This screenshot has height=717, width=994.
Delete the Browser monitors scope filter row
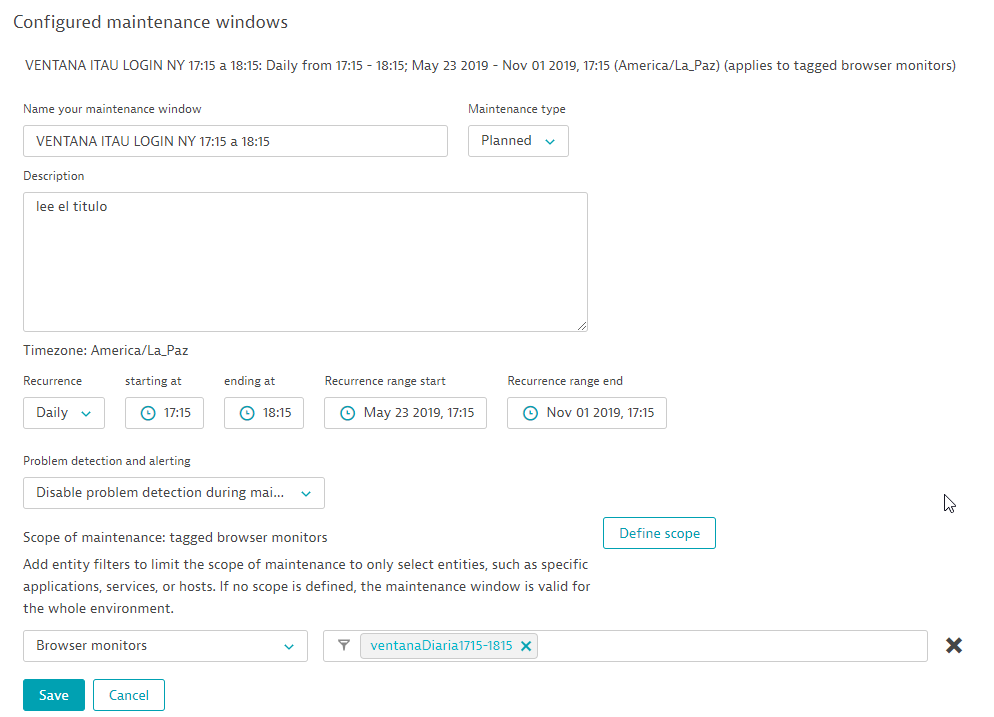point(954,646)
